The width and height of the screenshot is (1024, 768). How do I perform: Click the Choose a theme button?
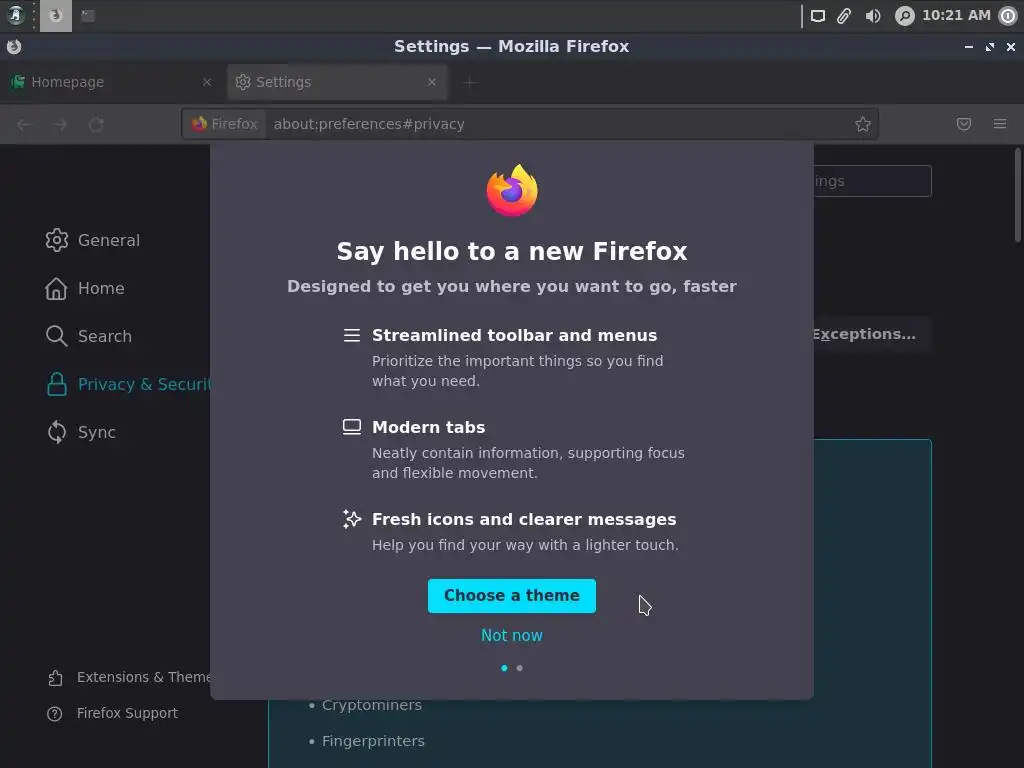(x=511, y=596)
